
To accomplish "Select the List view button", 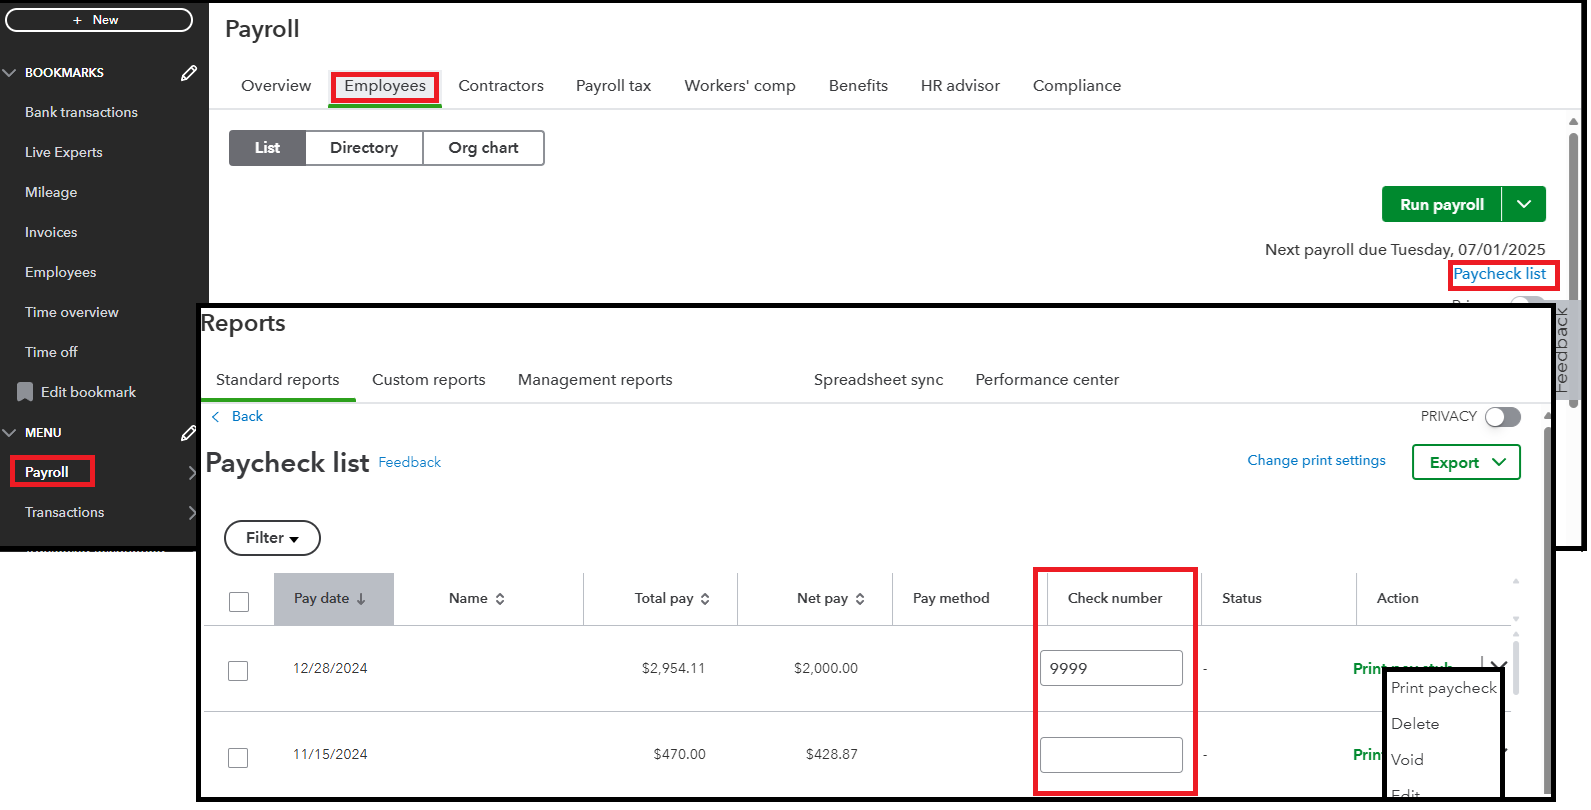I will pos(267,148).
